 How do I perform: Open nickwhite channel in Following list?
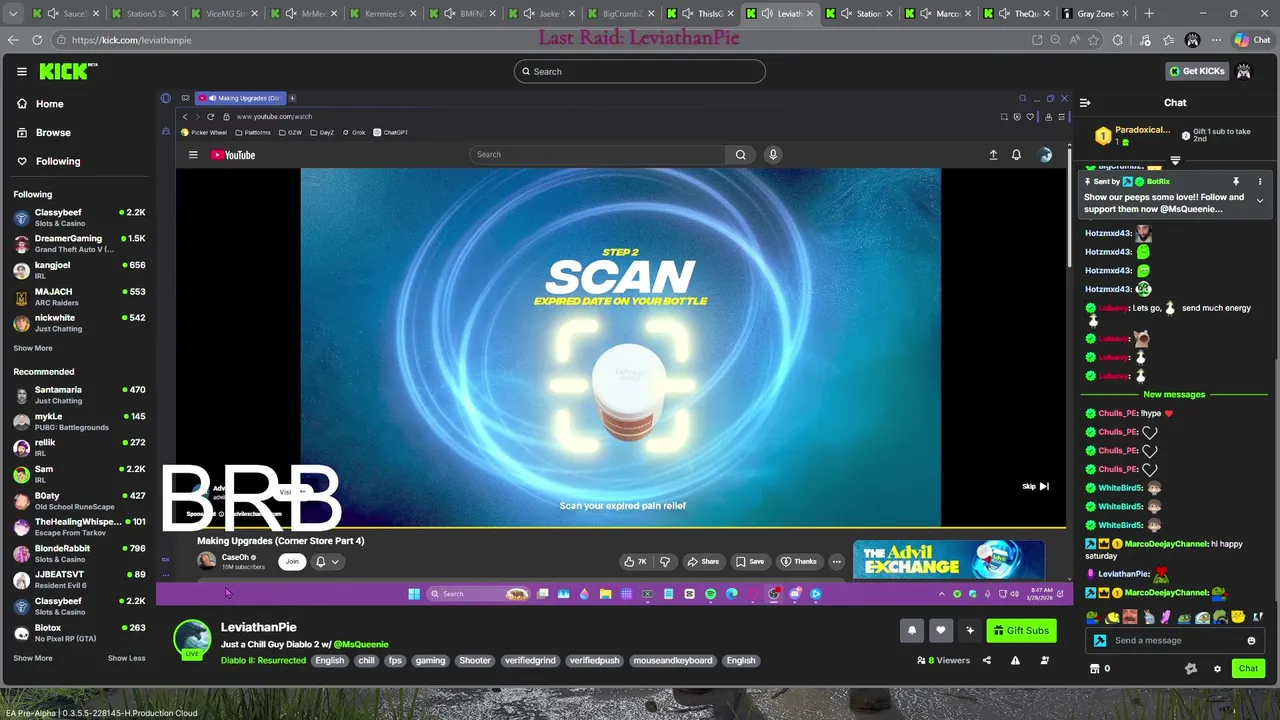pos(80,322)
